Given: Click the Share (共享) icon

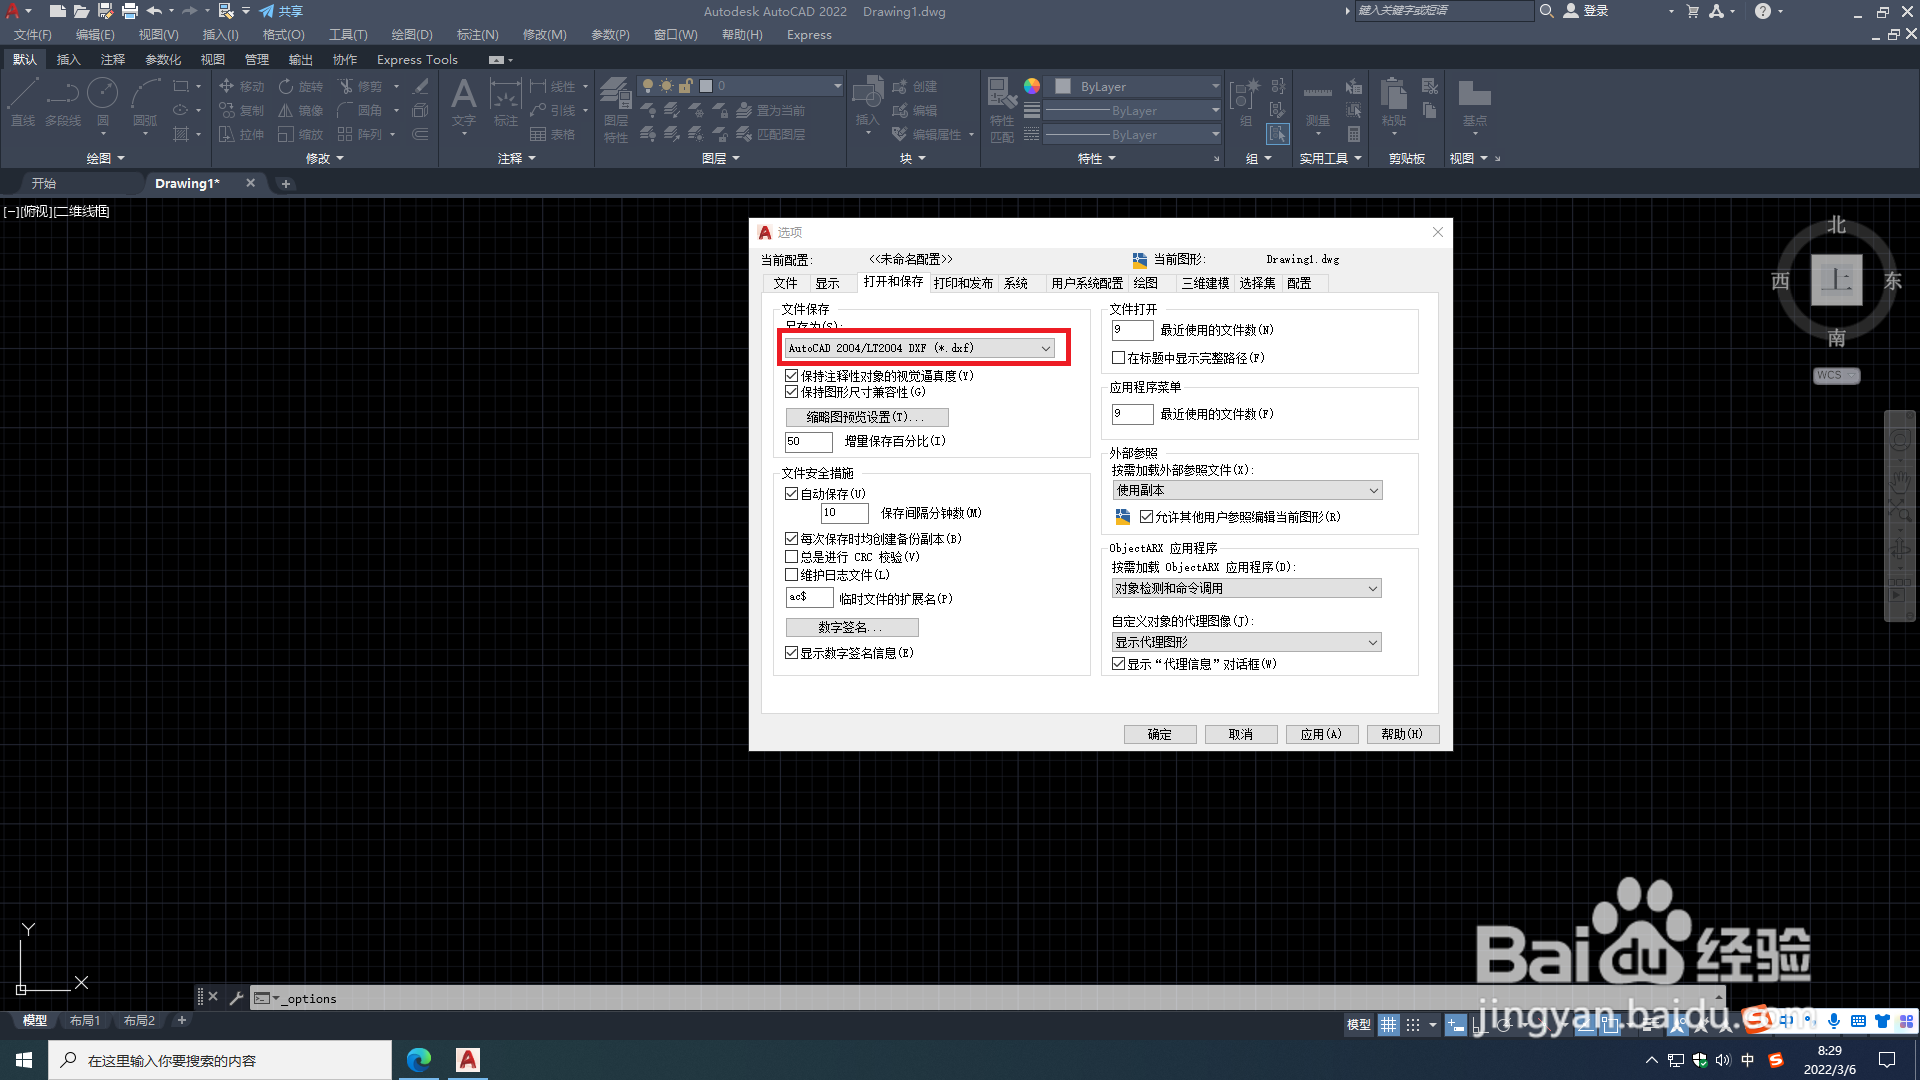Looking at the screenshot, I should (280, 11).
